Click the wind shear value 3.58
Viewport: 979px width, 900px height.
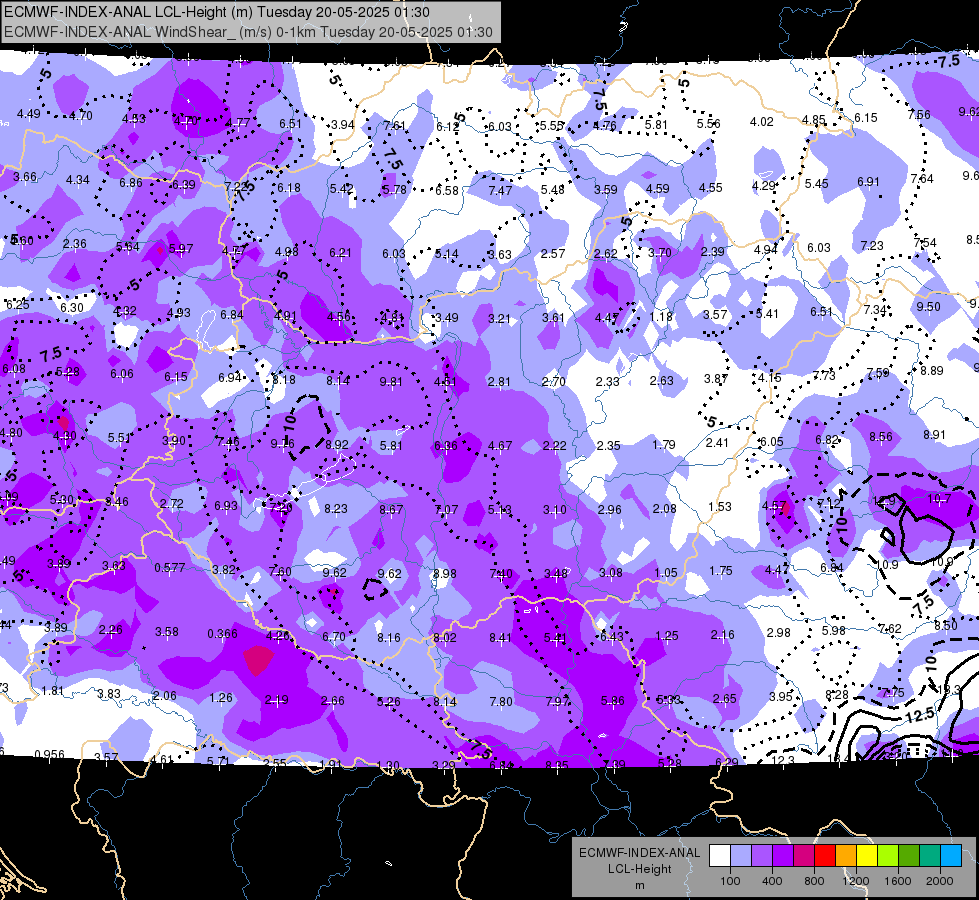[x=167, y=631]
